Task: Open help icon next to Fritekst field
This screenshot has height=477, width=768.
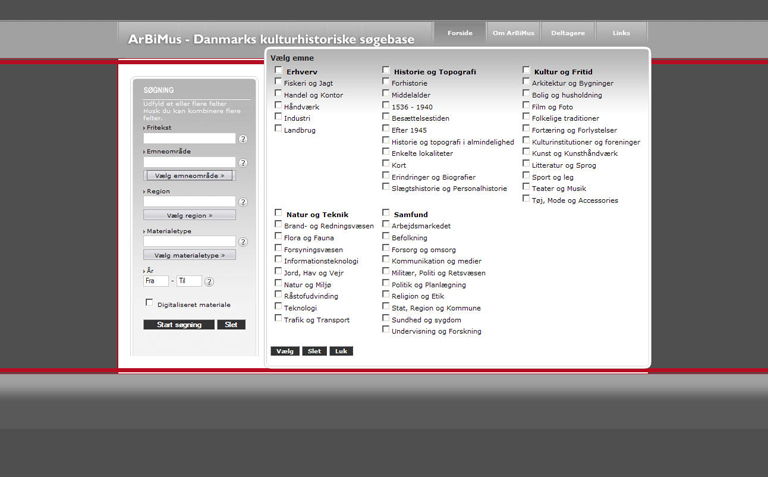Action: point(243,139)
